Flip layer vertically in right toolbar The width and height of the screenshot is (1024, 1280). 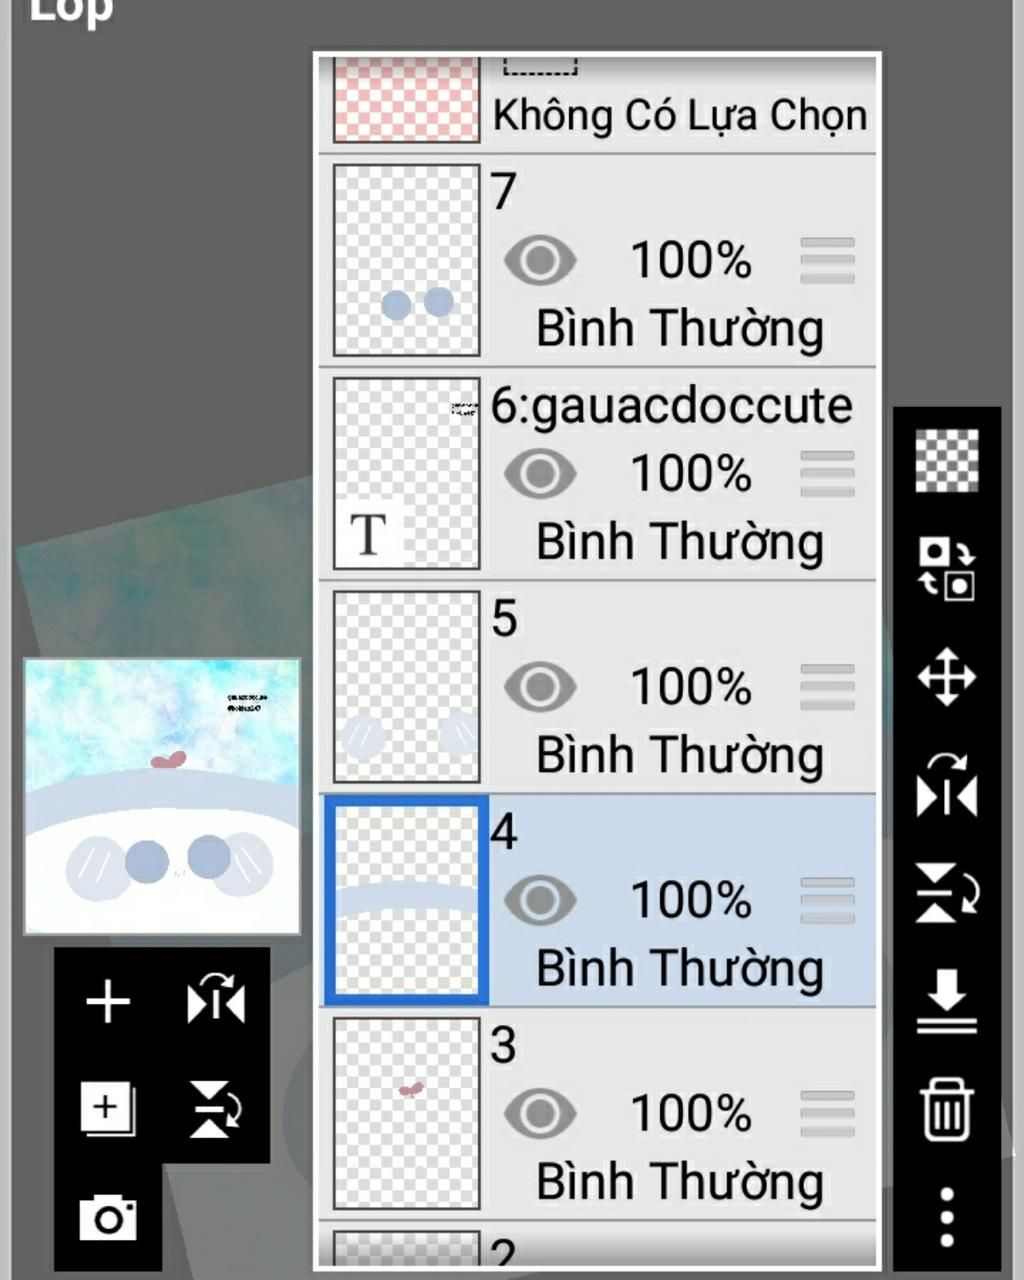[946, 893]
